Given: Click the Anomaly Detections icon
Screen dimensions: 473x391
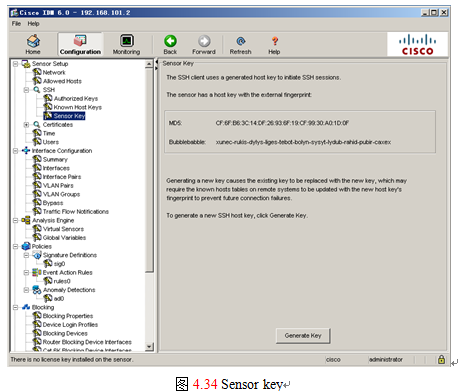Looking at the screenshot, I should (37, 290).
